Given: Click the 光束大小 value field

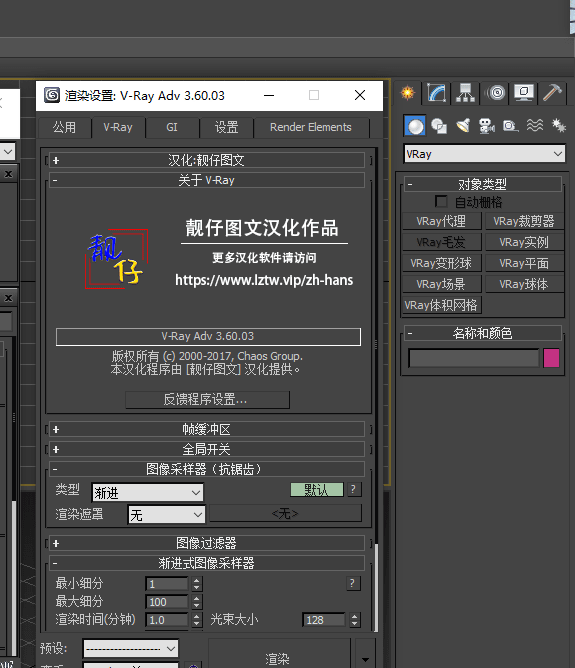Looking at the screenshot, I should click(x=323, y=619).
